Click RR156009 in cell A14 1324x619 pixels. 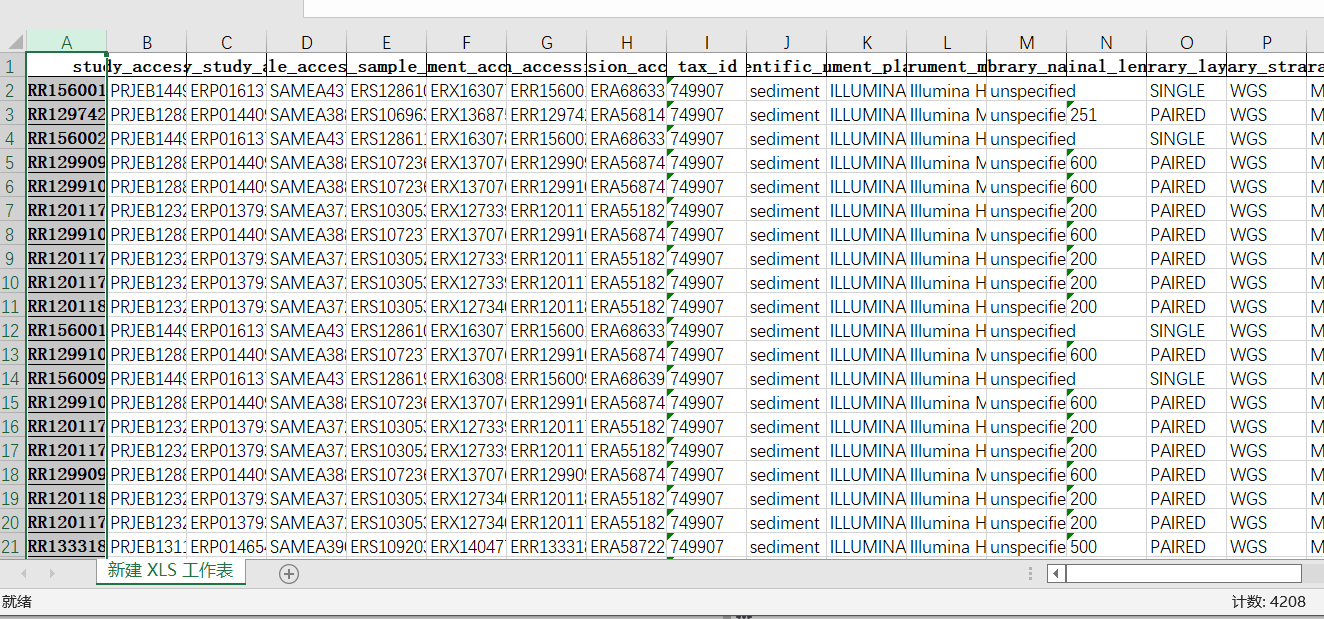tap(66, 378)
